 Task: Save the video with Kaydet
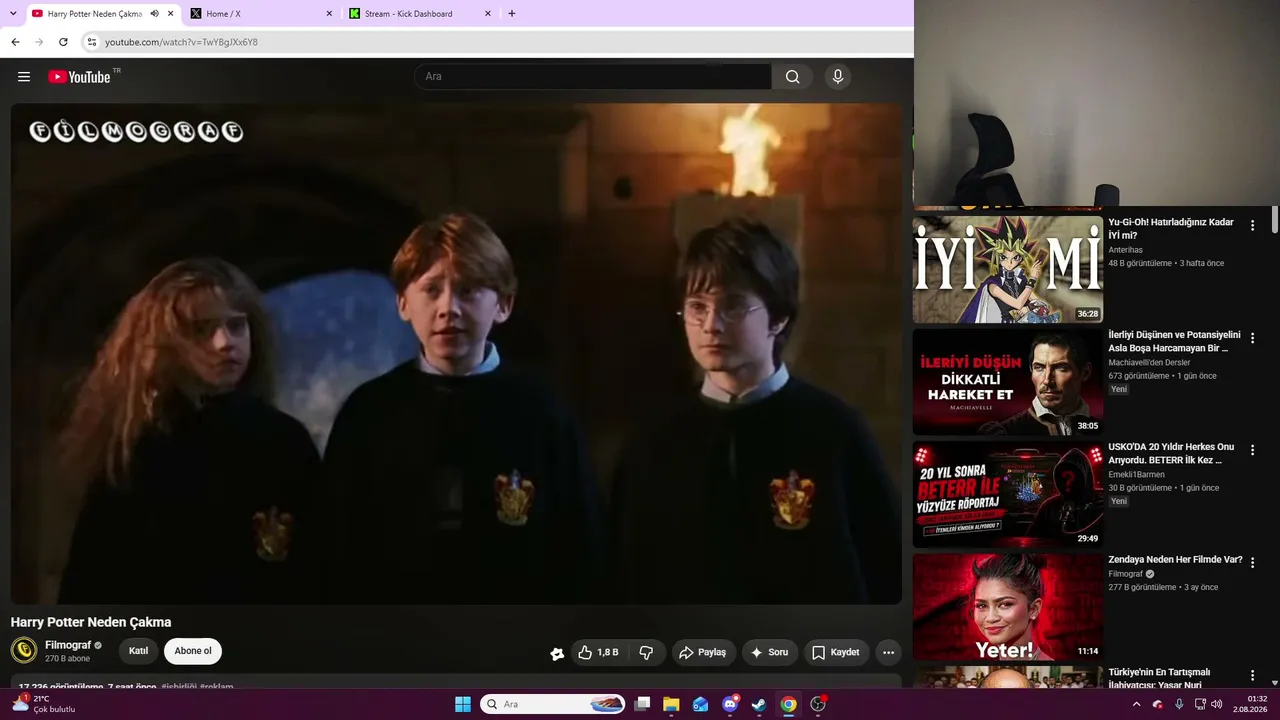pyautogui.click(x=836, y=652)
